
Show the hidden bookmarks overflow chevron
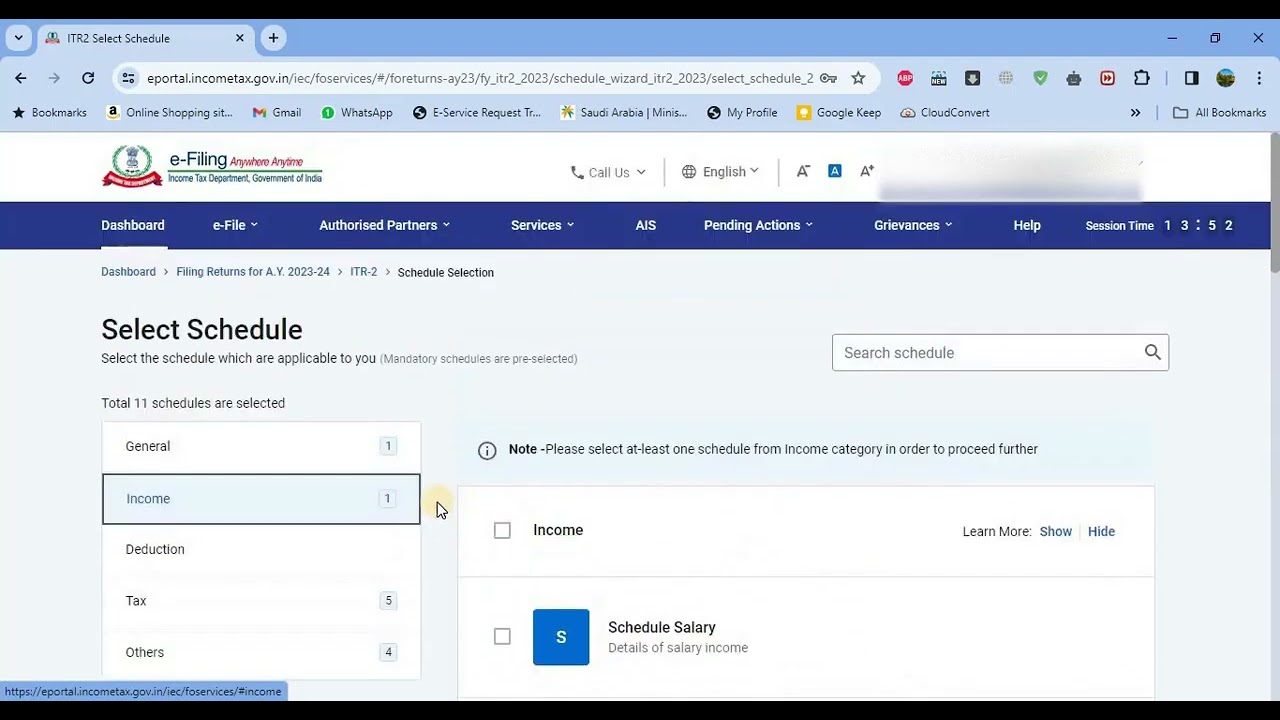point(1135,113)
